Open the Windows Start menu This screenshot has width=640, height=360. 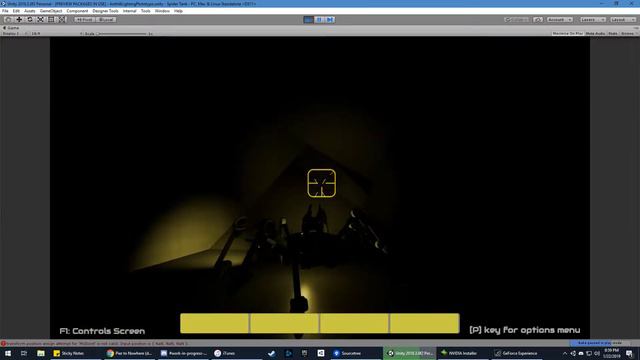(8, 353)
